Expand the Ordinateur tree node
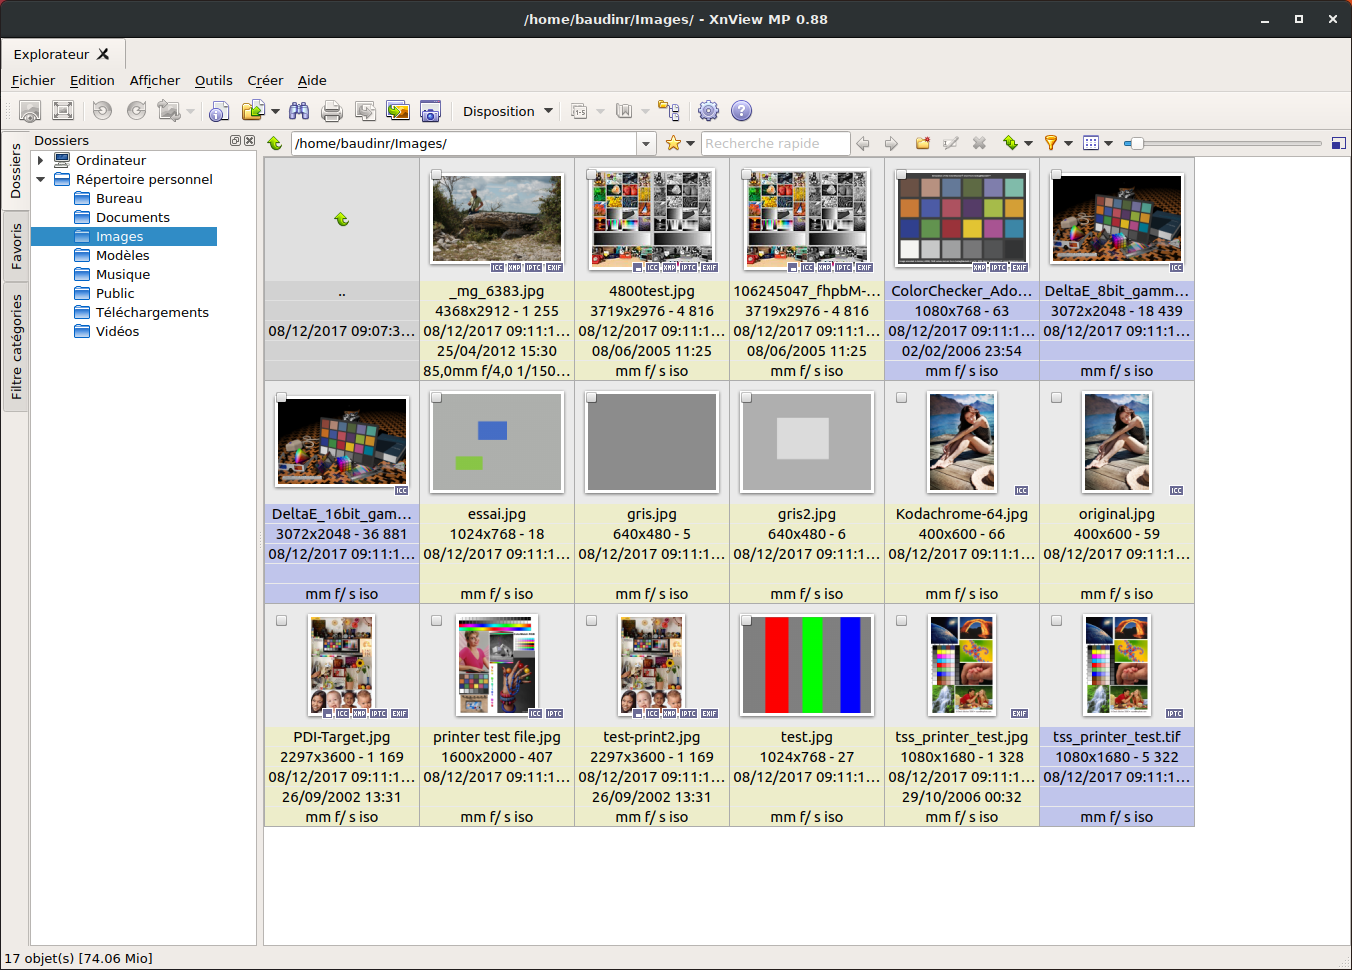 (x=40, y=160)
